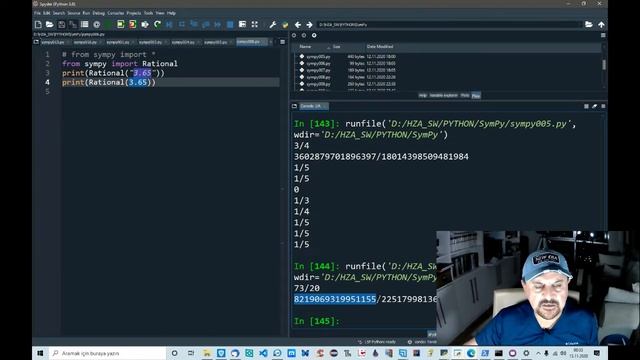
Task: Select sympy008.py in the file list
Action: [318, 77]
